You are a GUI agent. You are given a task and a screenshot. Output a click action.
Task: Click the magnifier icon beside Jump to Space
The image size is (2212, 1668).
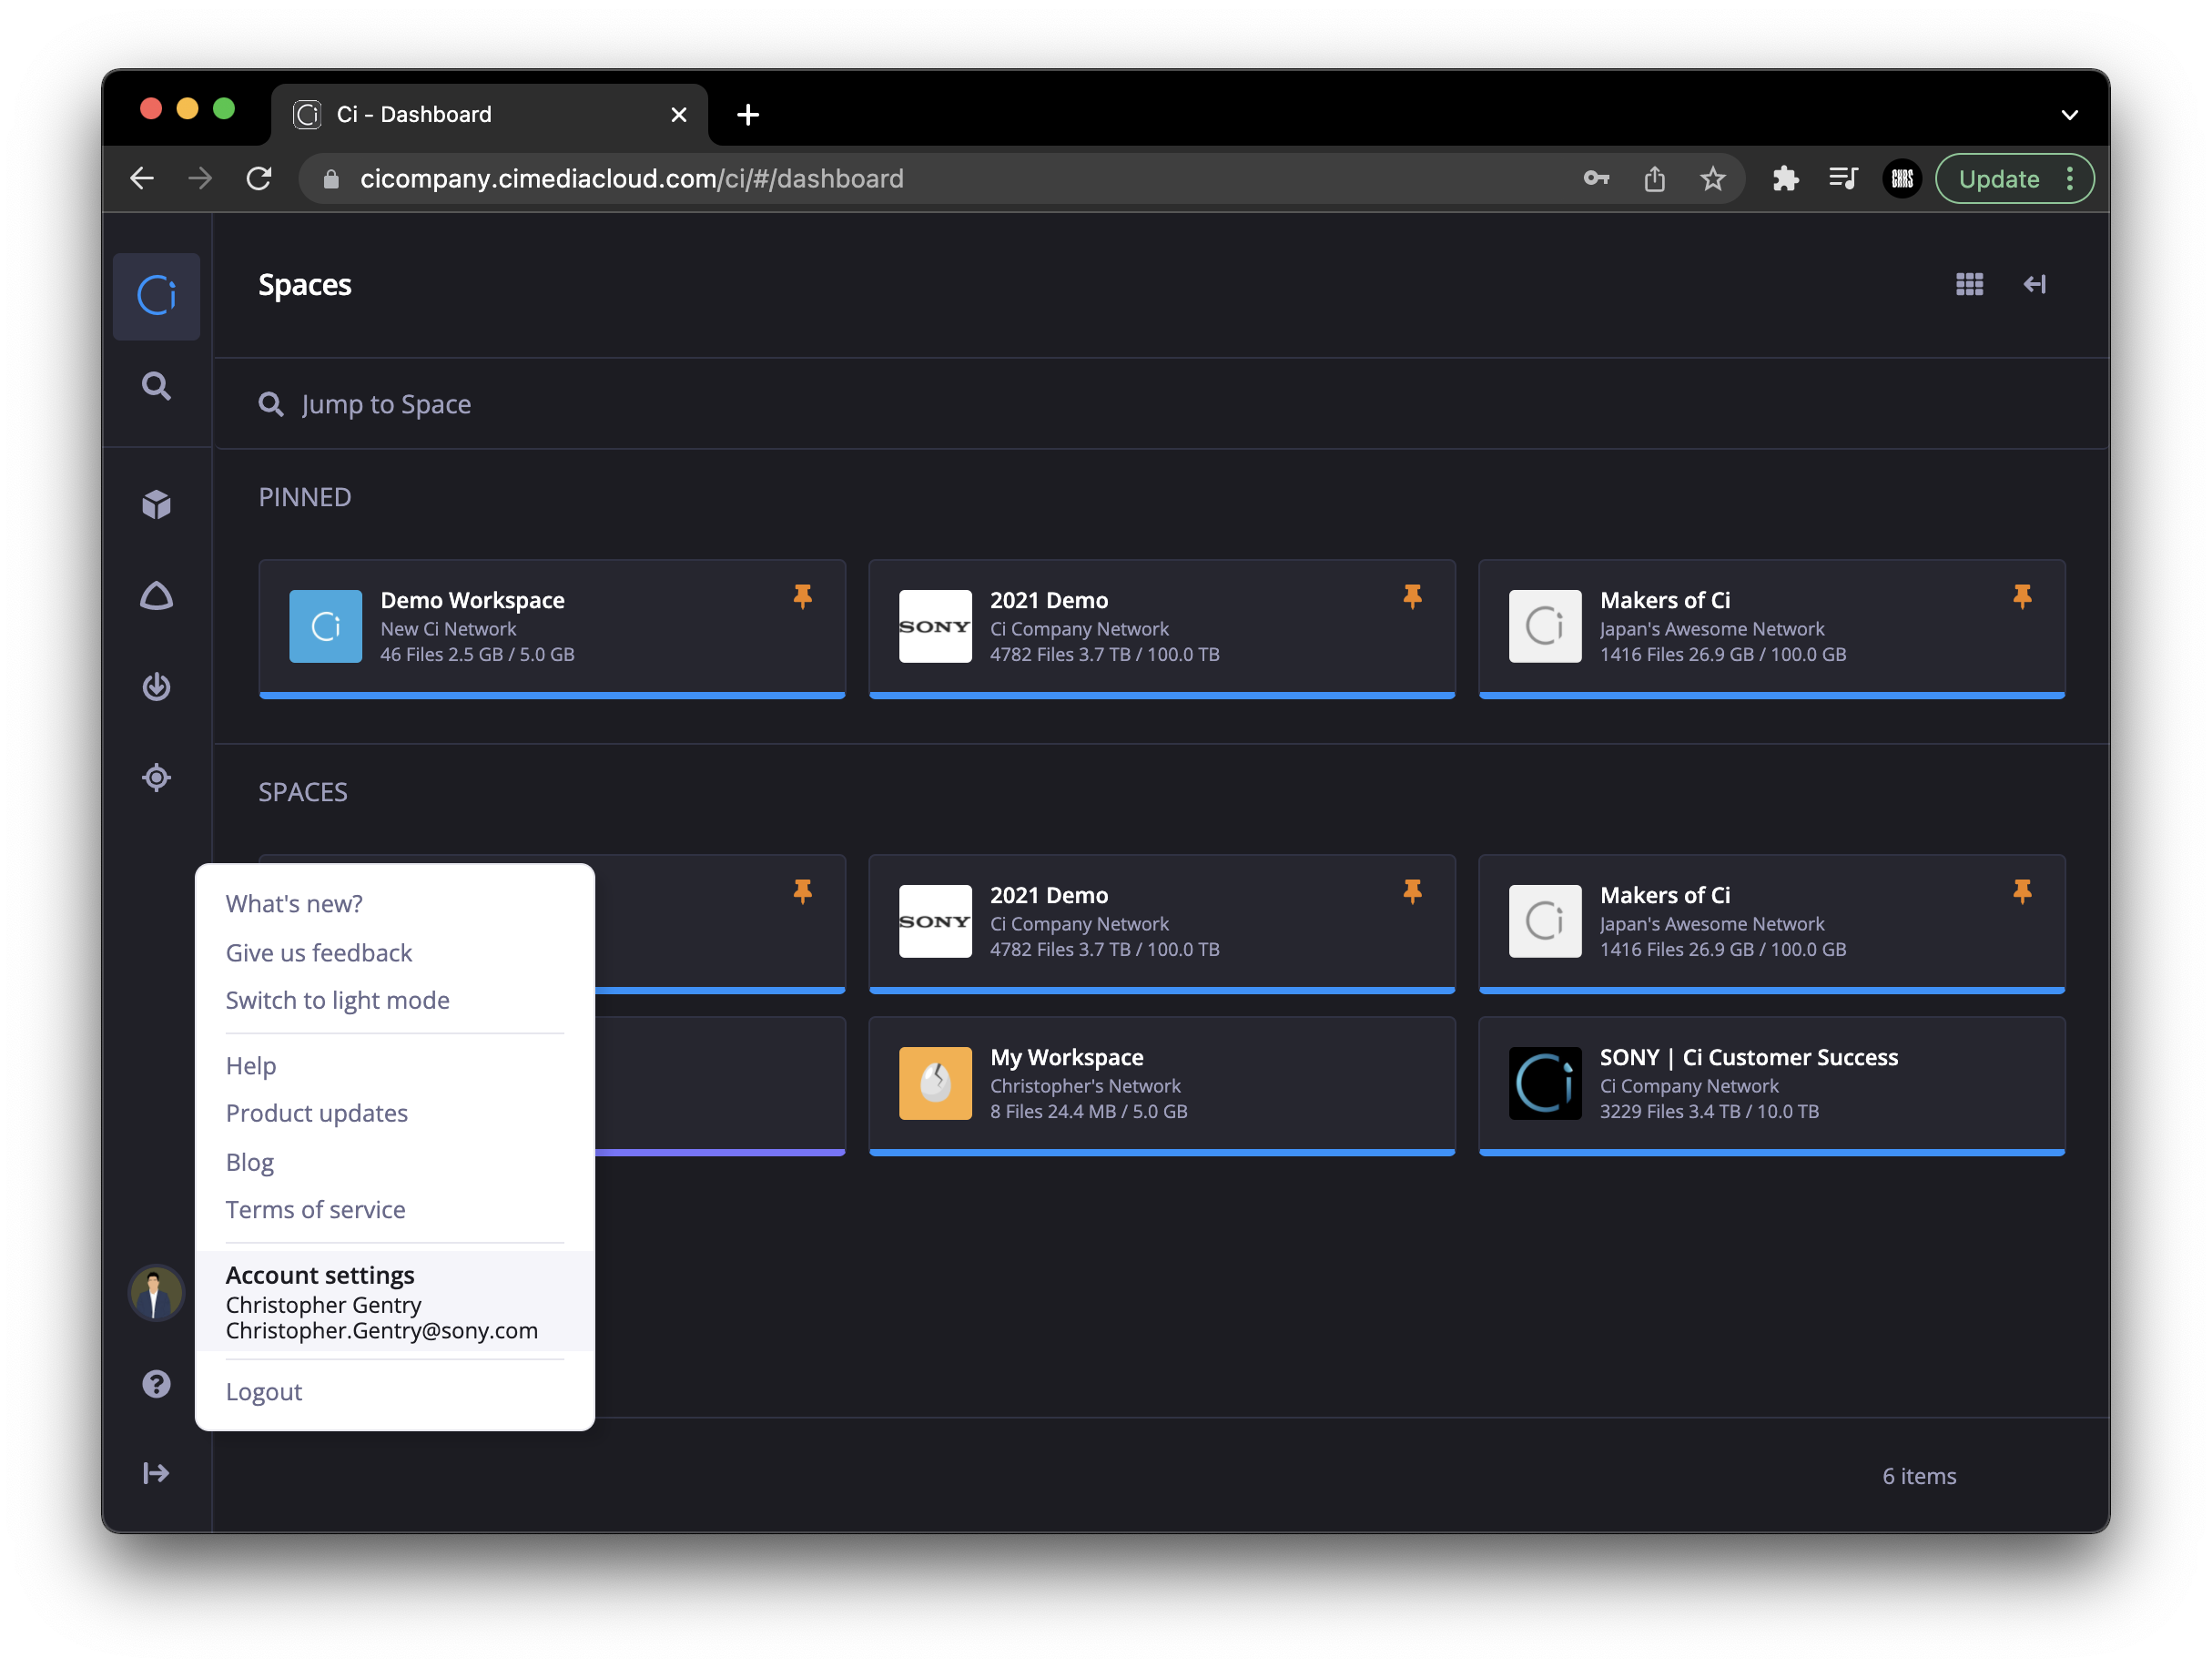pyautogui.click(x=271, y=404)
